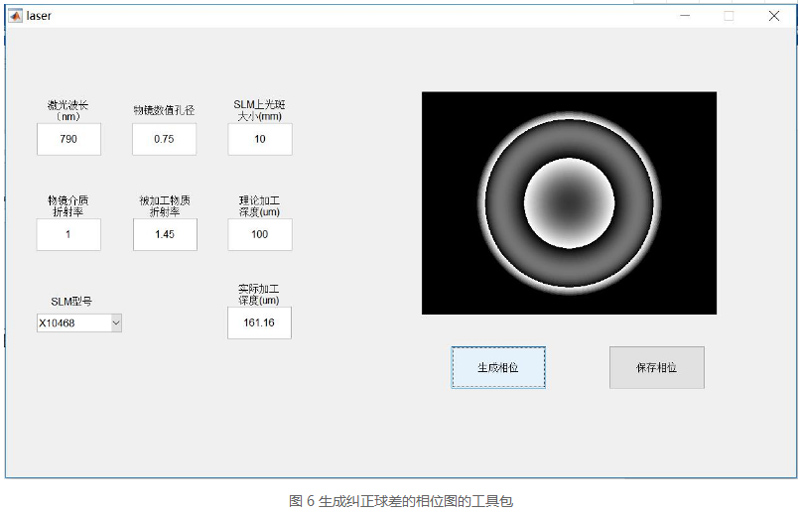This screenshot has height=513, width=800.
Task: Close the laser window
Action: tap(773, 16)
